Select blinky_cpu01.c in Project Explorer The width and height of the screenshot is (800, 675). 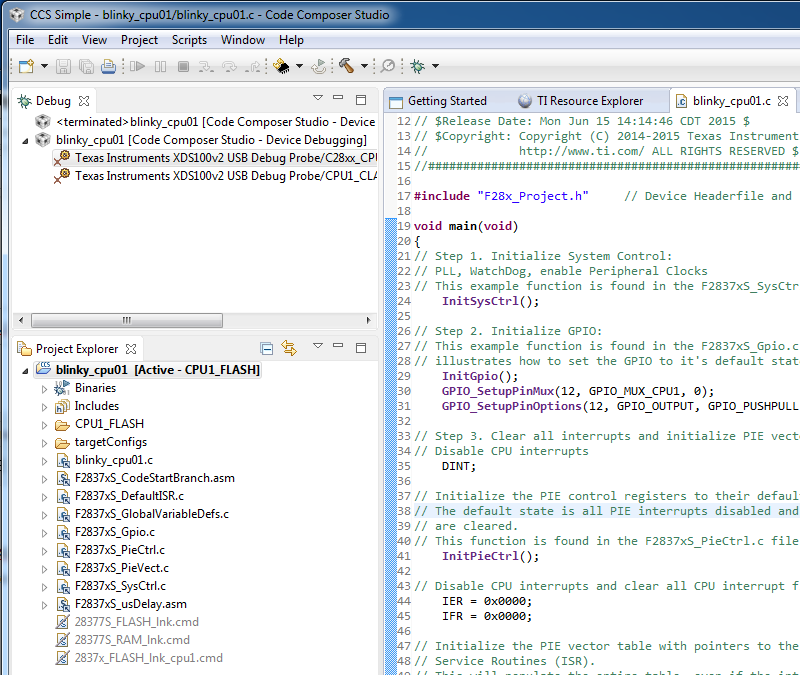114,460
